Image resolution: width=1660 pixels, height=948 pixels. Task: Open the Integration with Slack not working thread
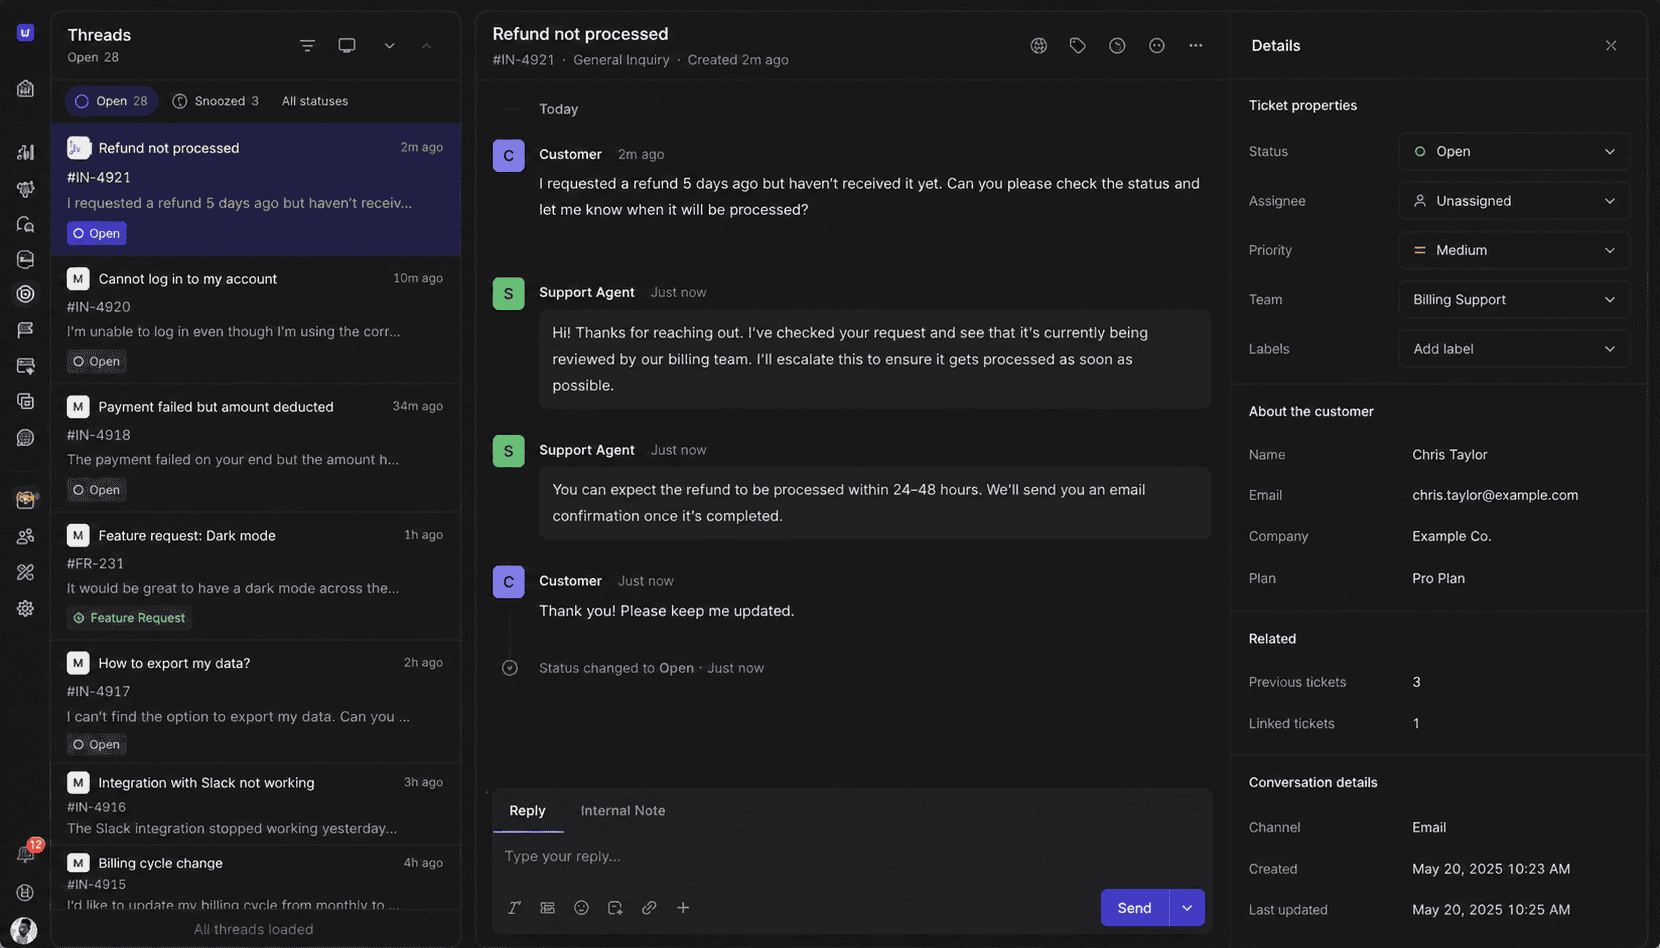(255, 805)
